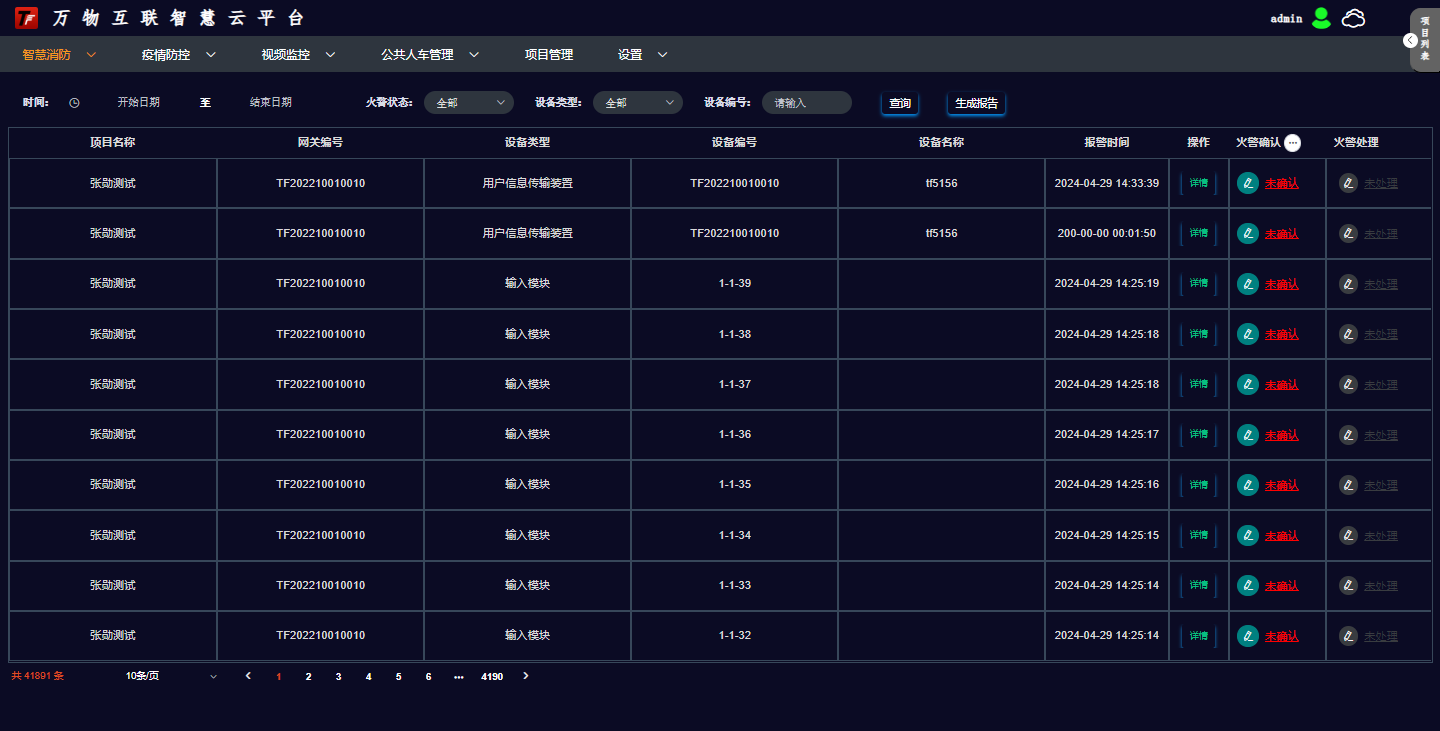Click gray handle icon for device 1-1-35
1440x731 pixels.
[1349, 485]
